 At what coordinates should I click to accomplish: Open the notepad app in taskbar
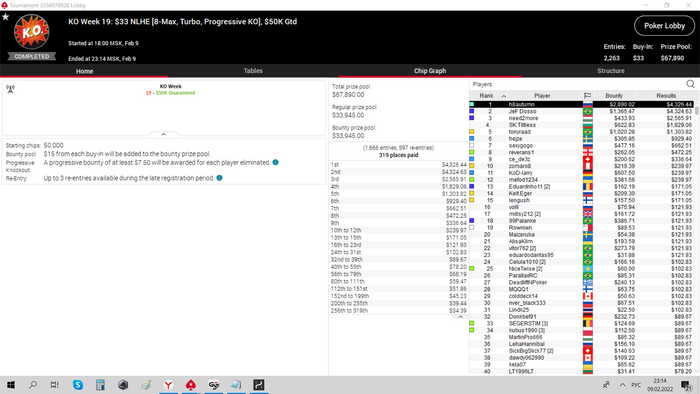tap(236, 385)
